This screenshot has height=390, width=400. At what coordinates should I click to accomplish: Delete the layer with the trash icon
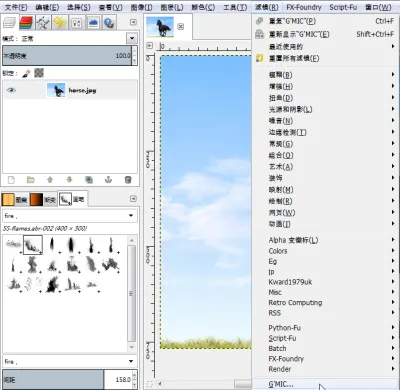pos(128,180)
